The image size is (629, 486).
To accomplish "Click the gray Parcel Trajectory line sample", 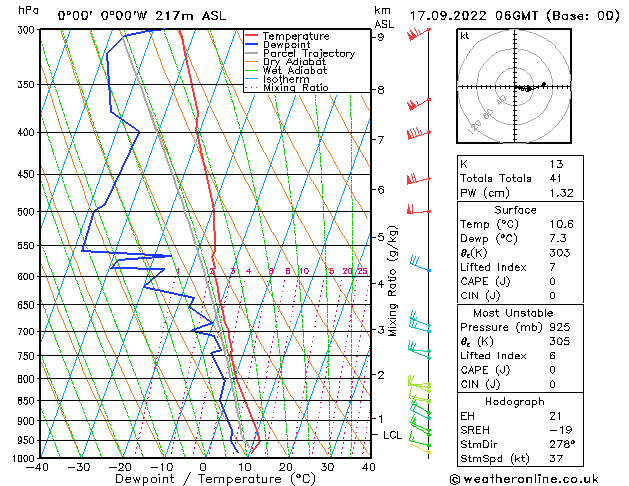I will click(x=252, y=53).
